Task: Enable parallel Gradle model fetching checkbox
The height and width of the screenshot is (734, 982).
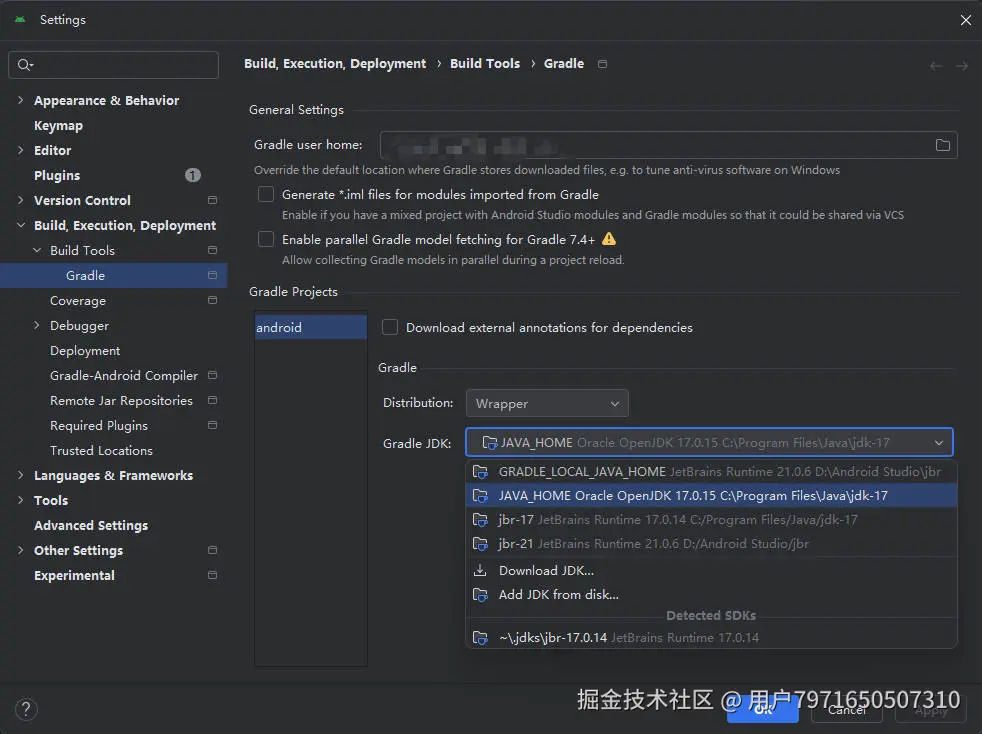Action: [266, 239]
